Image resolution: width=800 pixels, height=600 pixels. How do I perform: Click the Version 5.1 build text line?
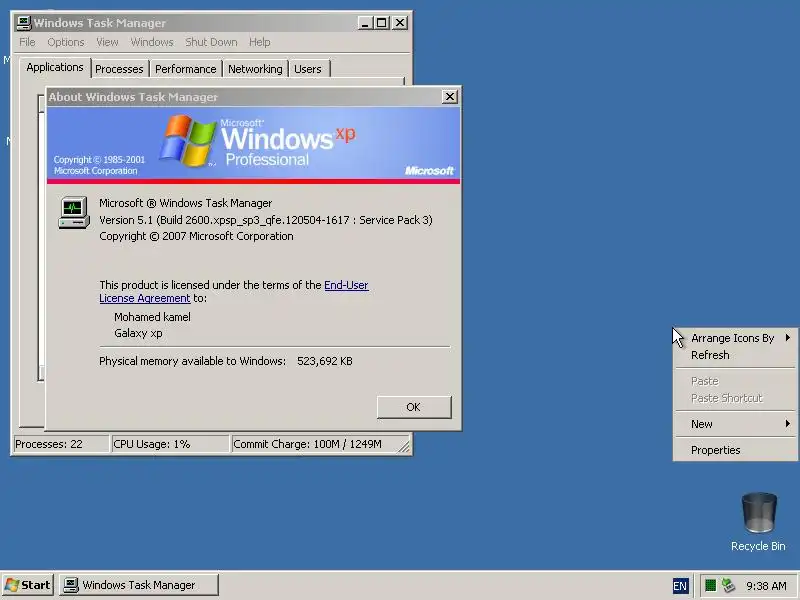point(265,220)
